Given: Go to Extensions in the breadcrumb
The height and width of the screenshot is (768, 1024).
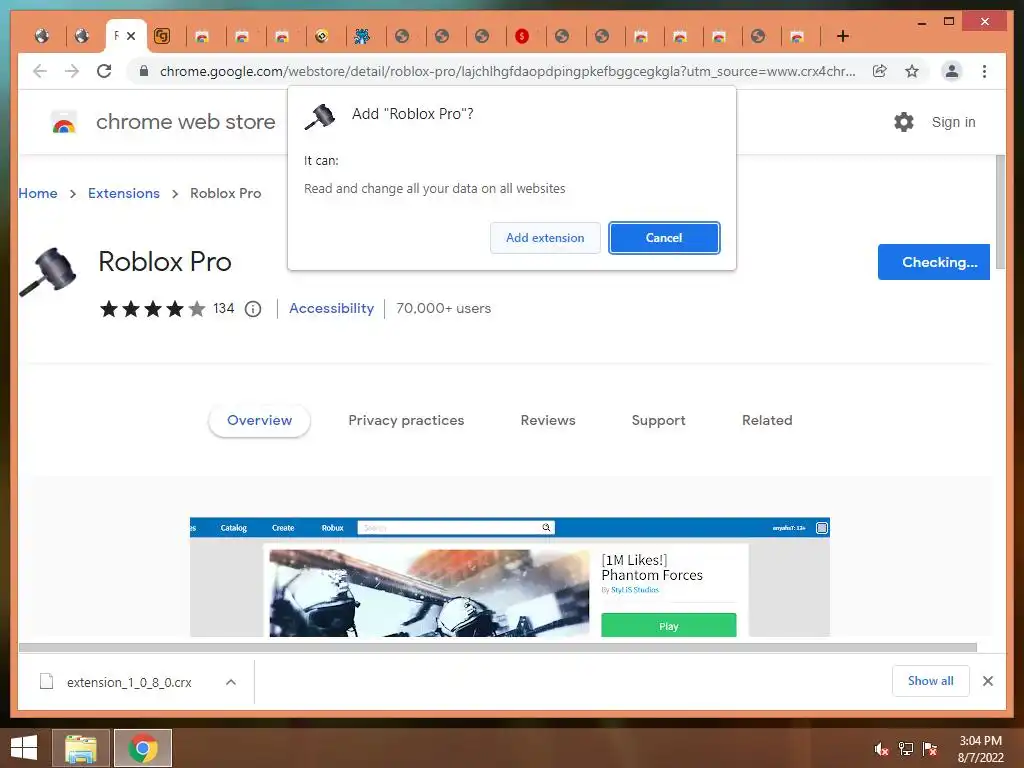Looking at the screenshot, I should (x=124, y=193).
